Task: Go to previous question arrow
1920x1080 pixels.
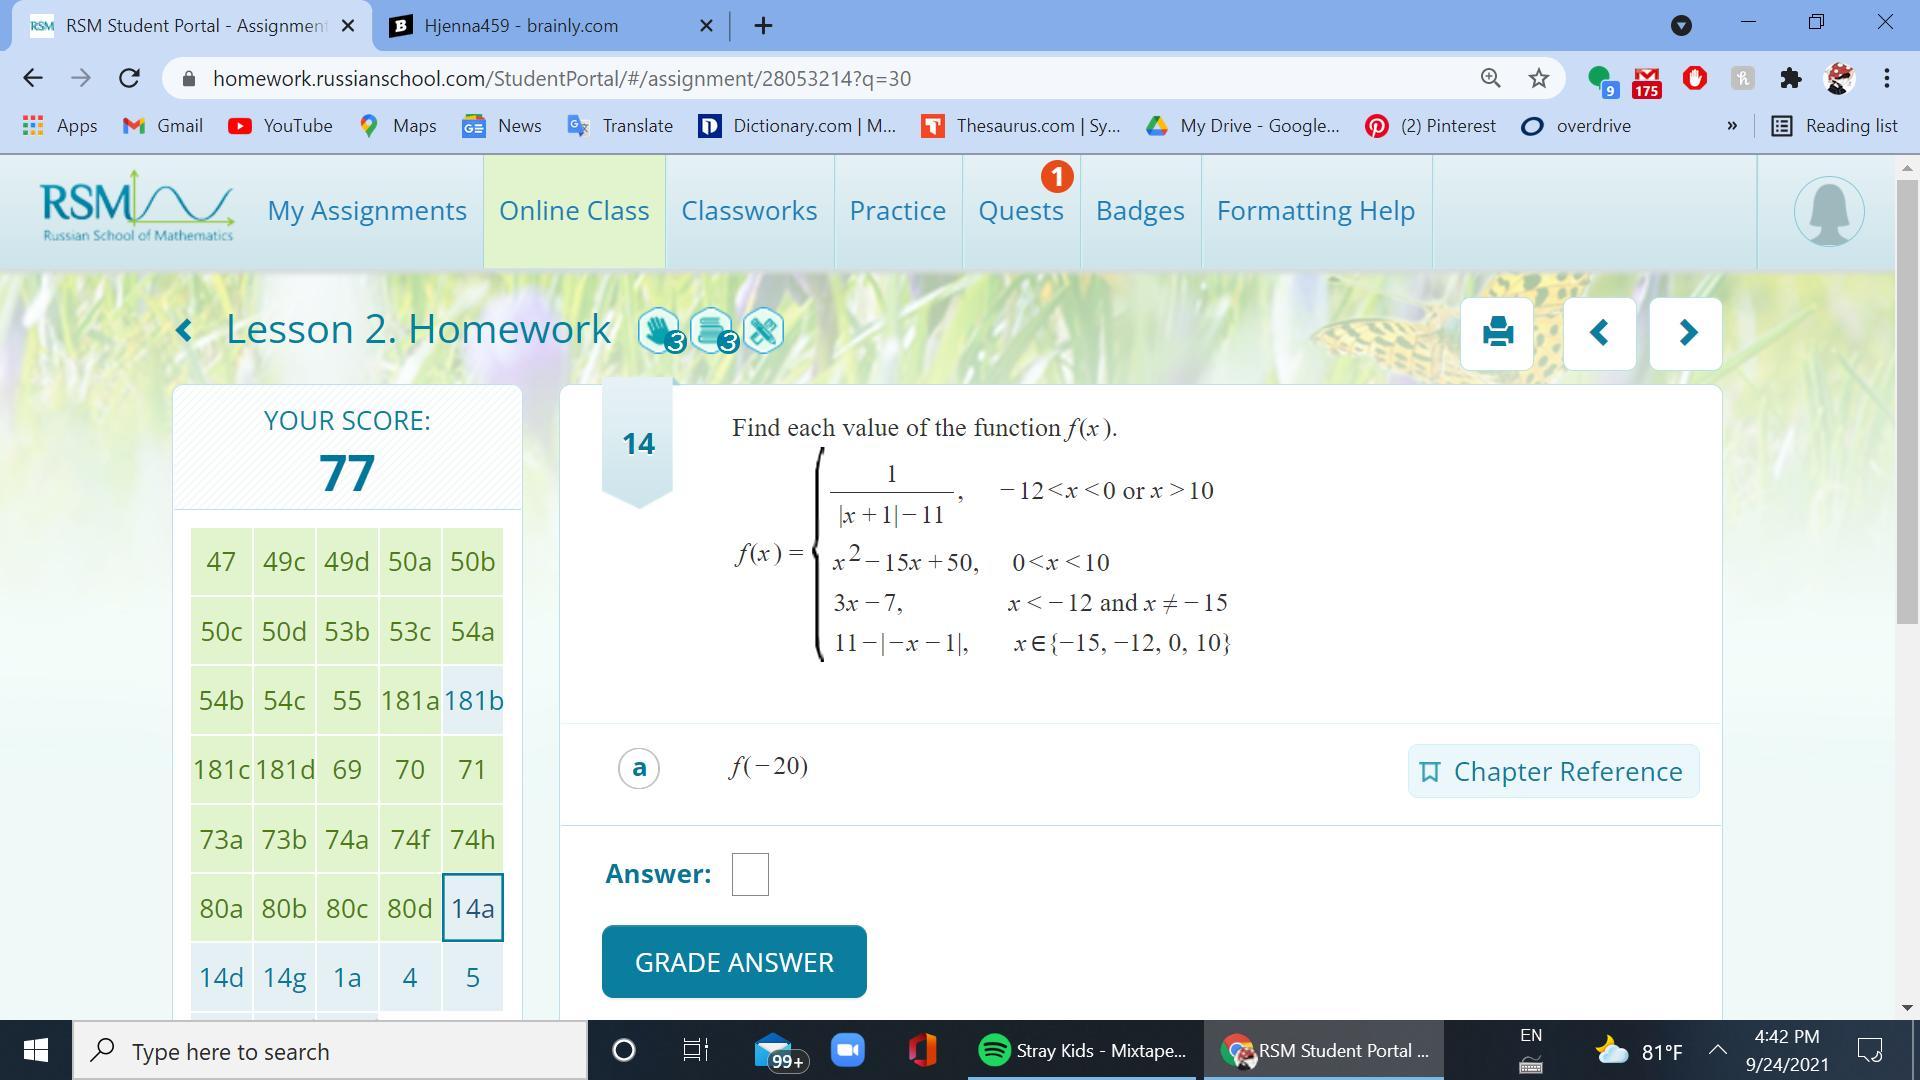Action: tap(1599, 333)
